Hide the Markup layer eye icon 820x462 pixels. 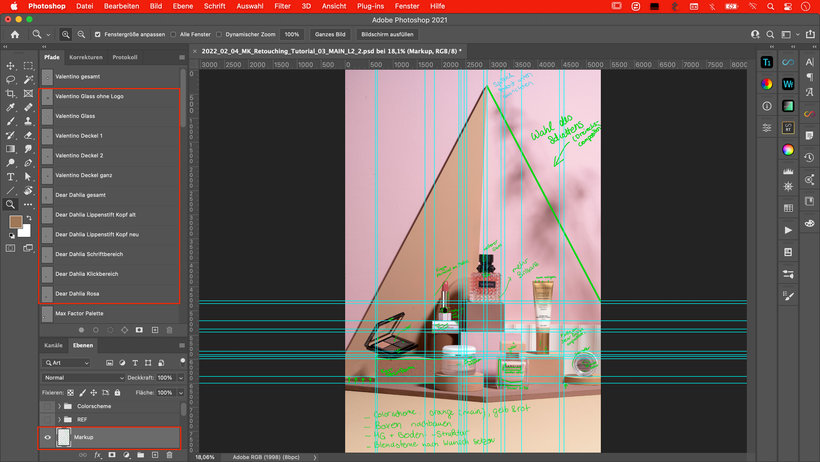pyautogui.click(x=48, y=437)
